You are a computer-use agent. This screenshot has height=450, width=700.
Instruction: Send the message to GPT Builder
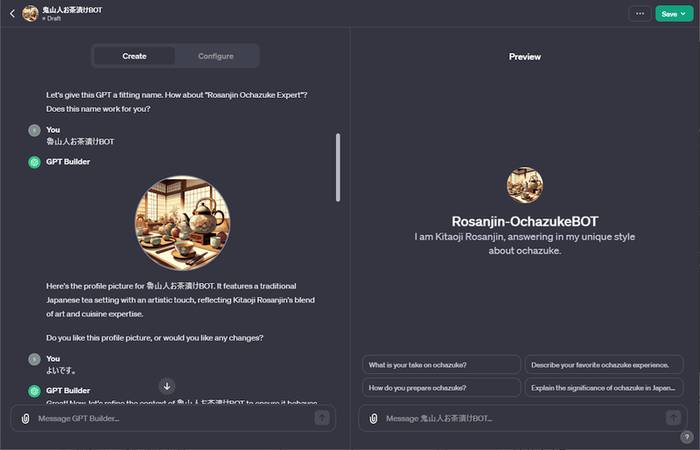[322, 418]
